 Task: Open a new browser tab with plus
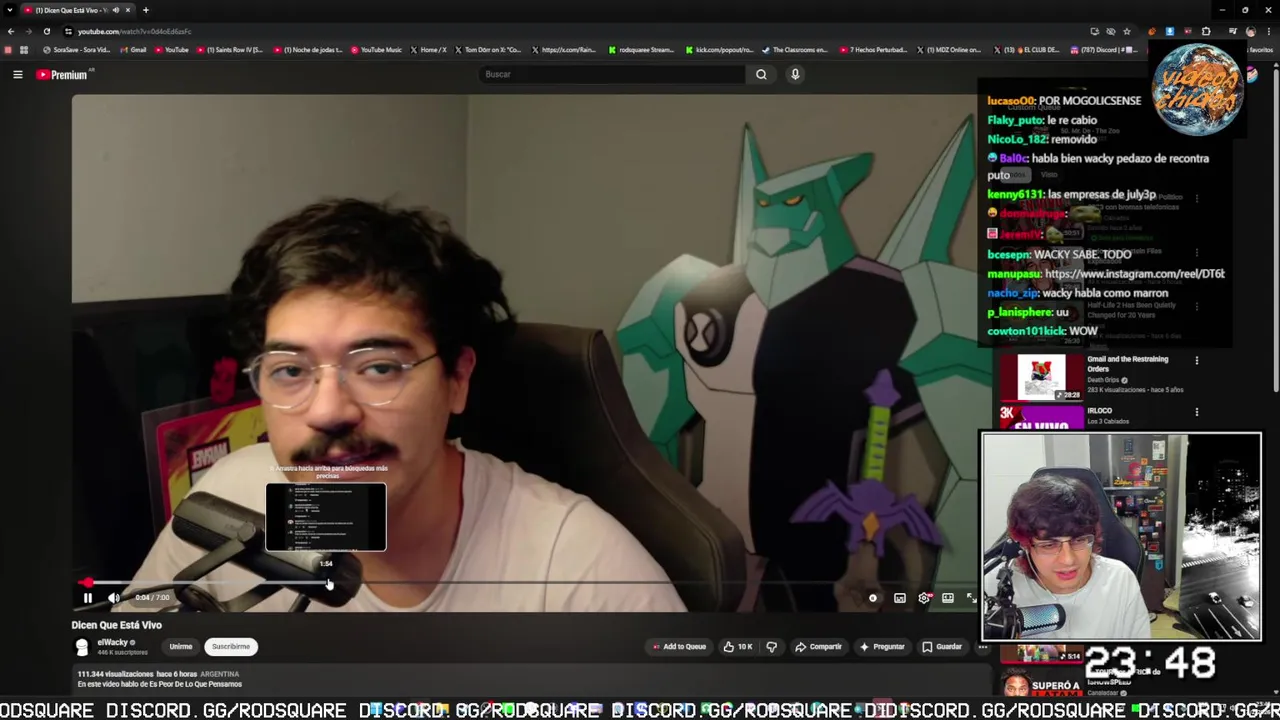pos(145,10)
